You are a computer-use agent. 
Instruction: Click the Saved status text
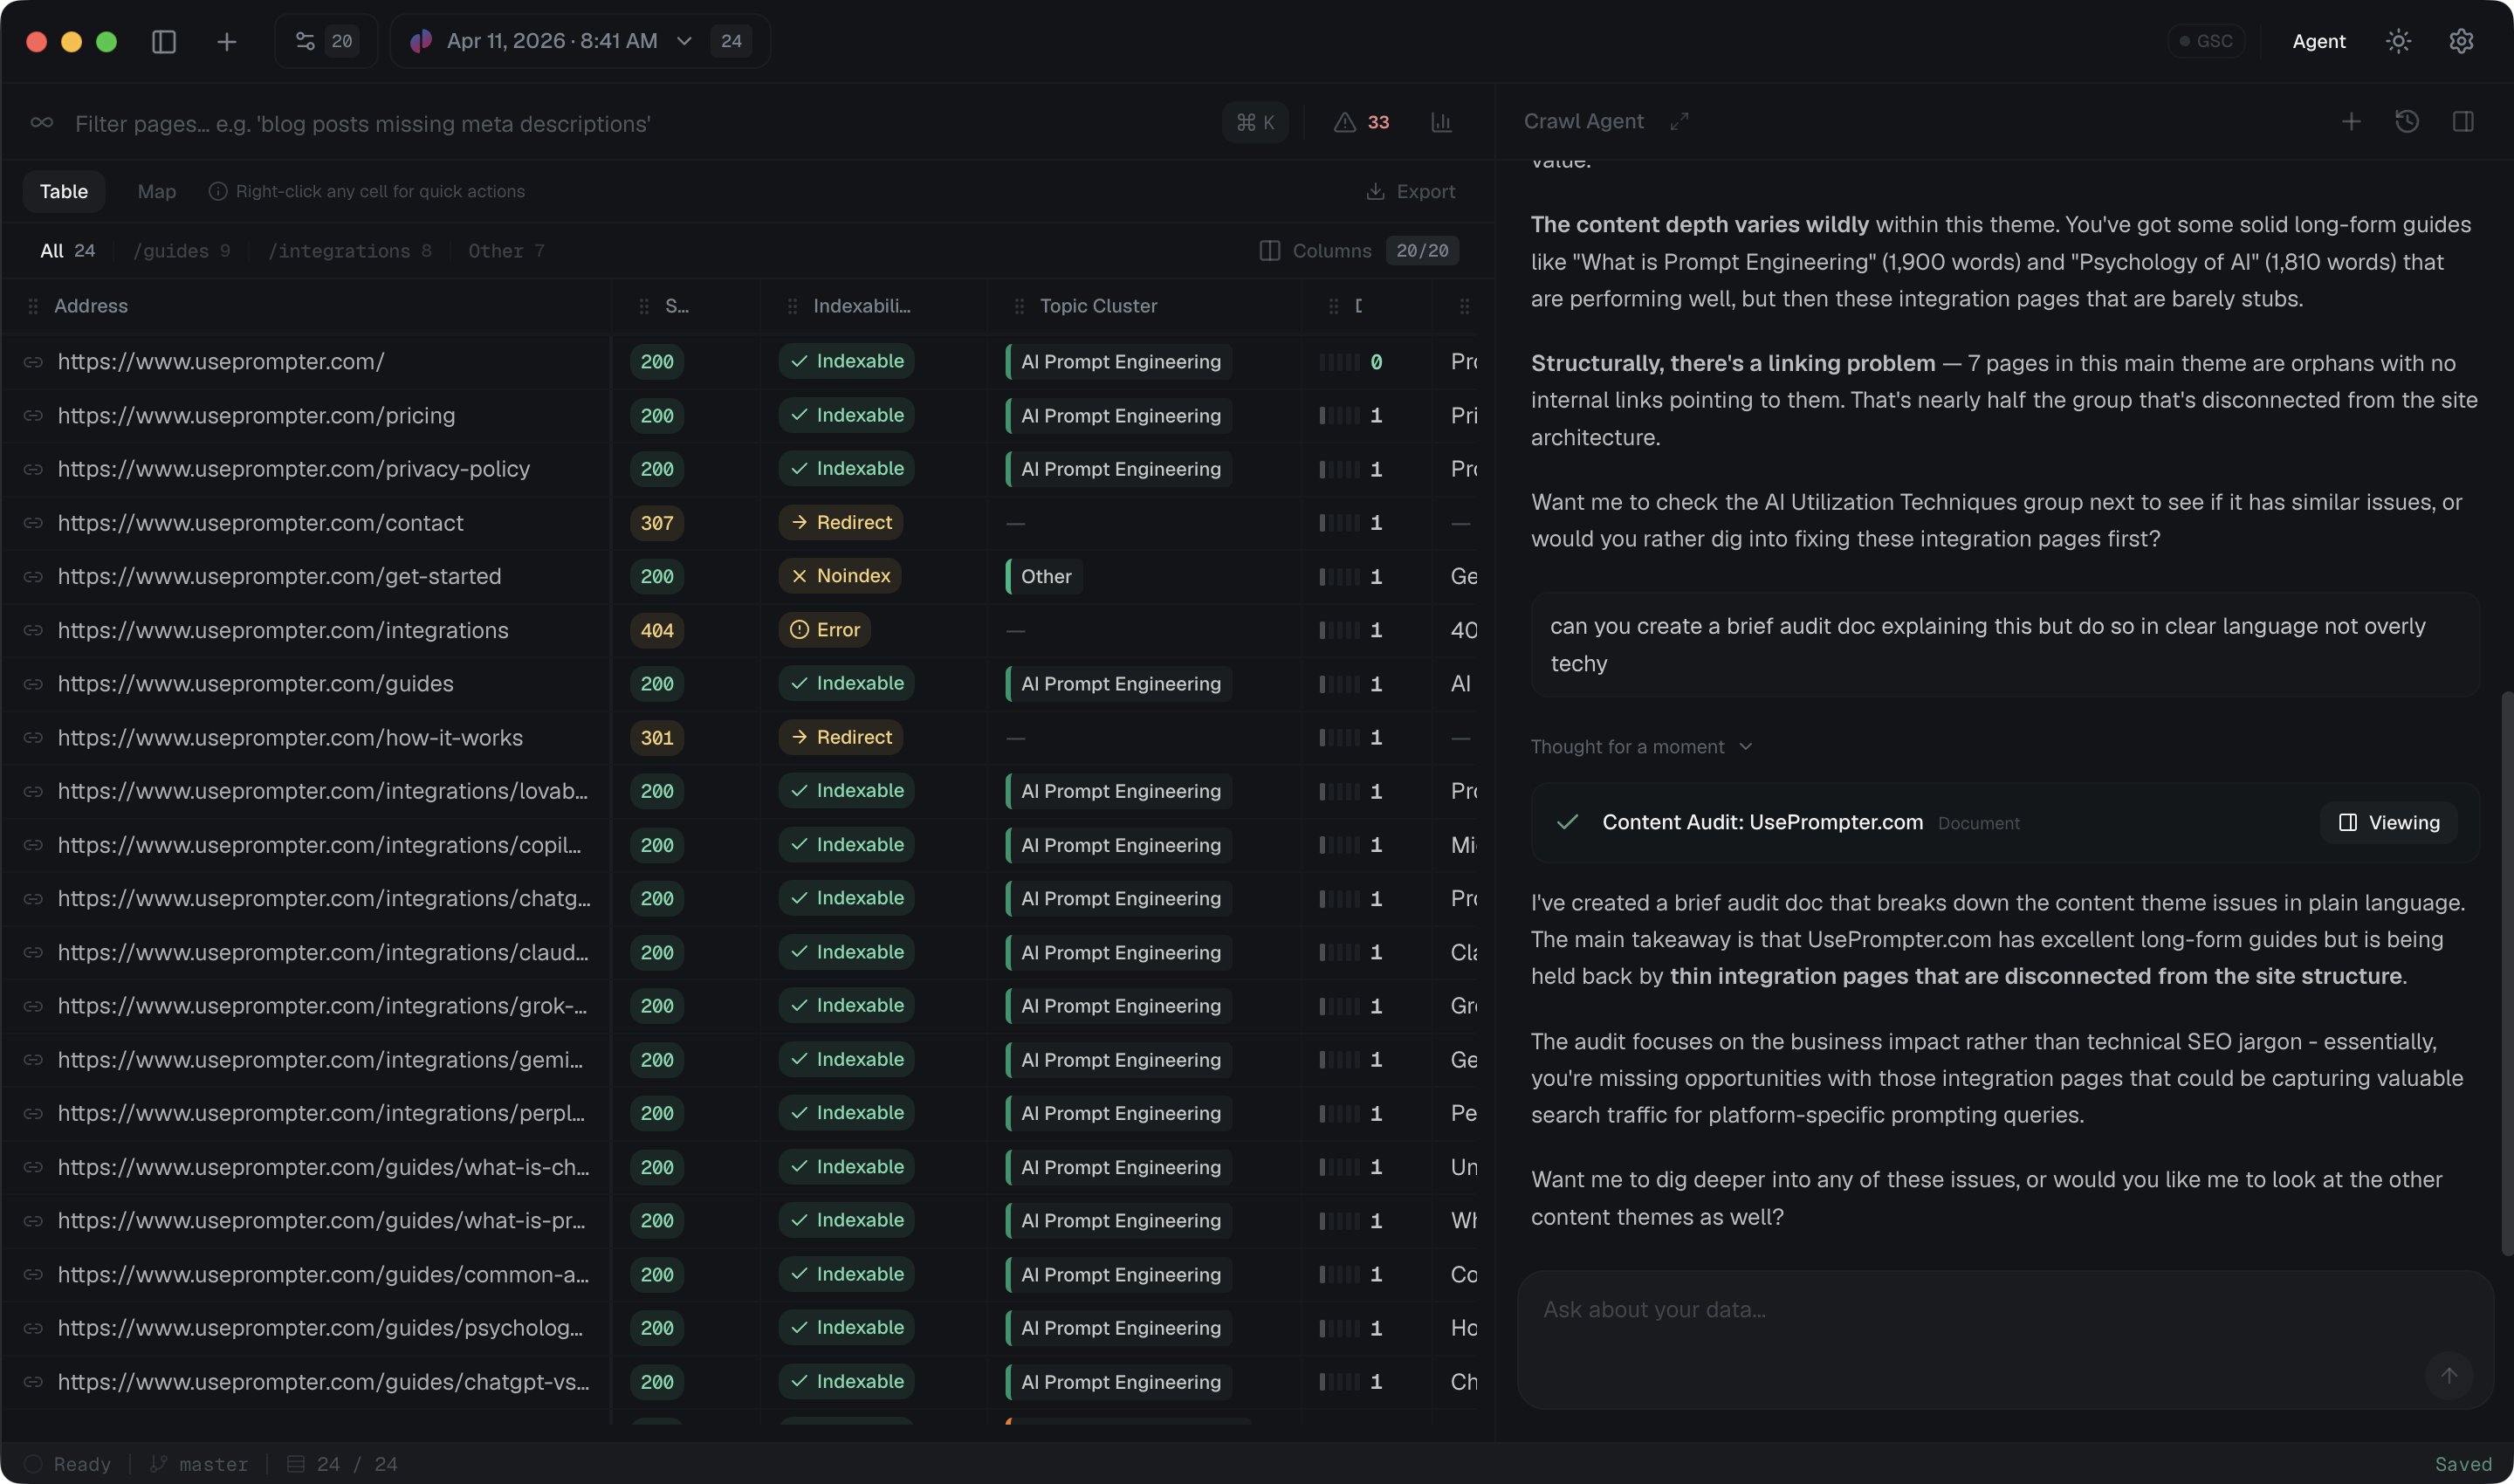coord(2462,1464)
